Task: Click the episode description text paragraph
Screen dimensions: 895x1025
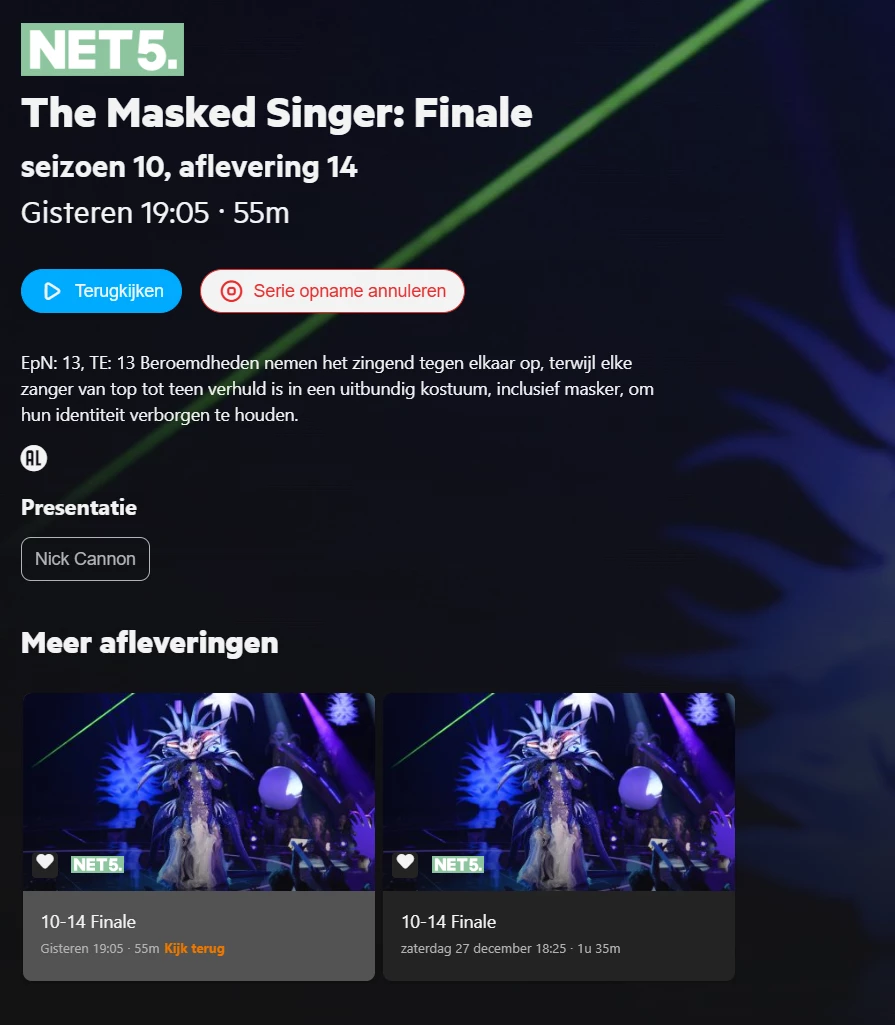Action: tap(337, 389)
